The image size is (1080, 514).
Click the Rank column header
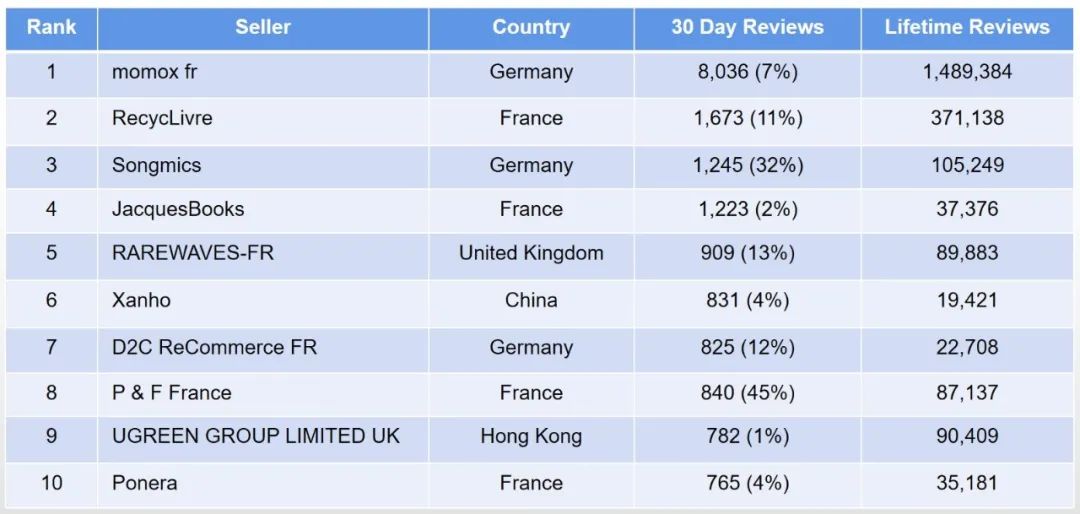coord(51,27)
